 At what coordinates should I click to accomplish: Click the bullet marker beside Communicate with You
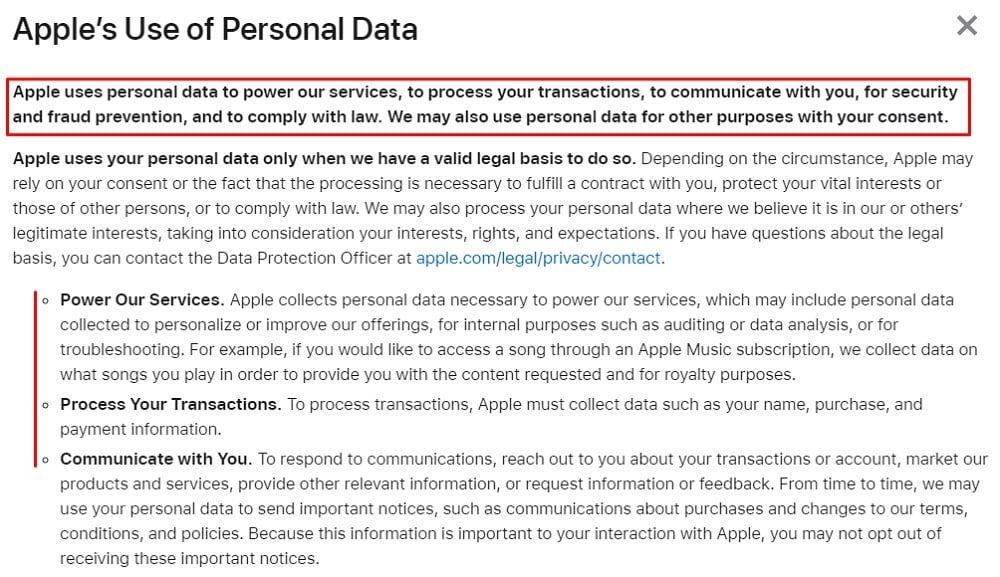tap(45, 460)
